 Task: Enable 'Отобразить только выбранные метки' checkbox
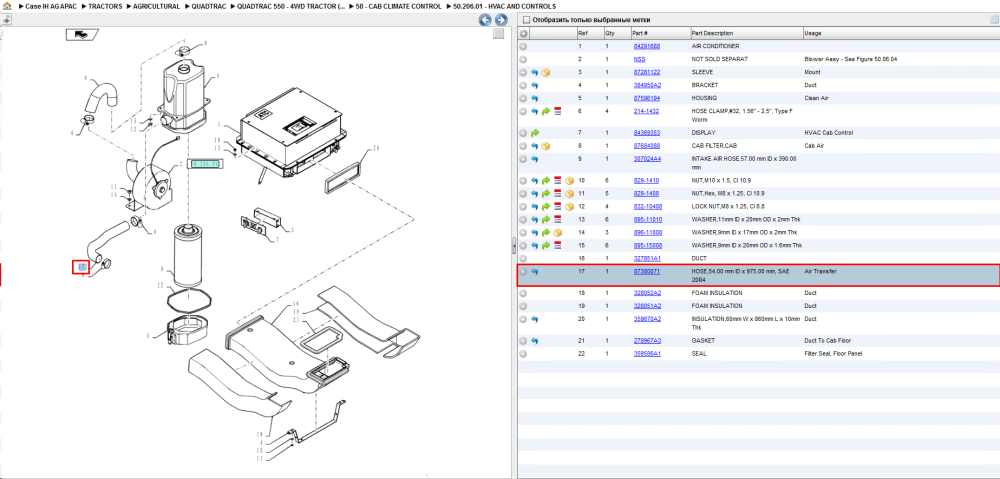click(x=526, y=20)
